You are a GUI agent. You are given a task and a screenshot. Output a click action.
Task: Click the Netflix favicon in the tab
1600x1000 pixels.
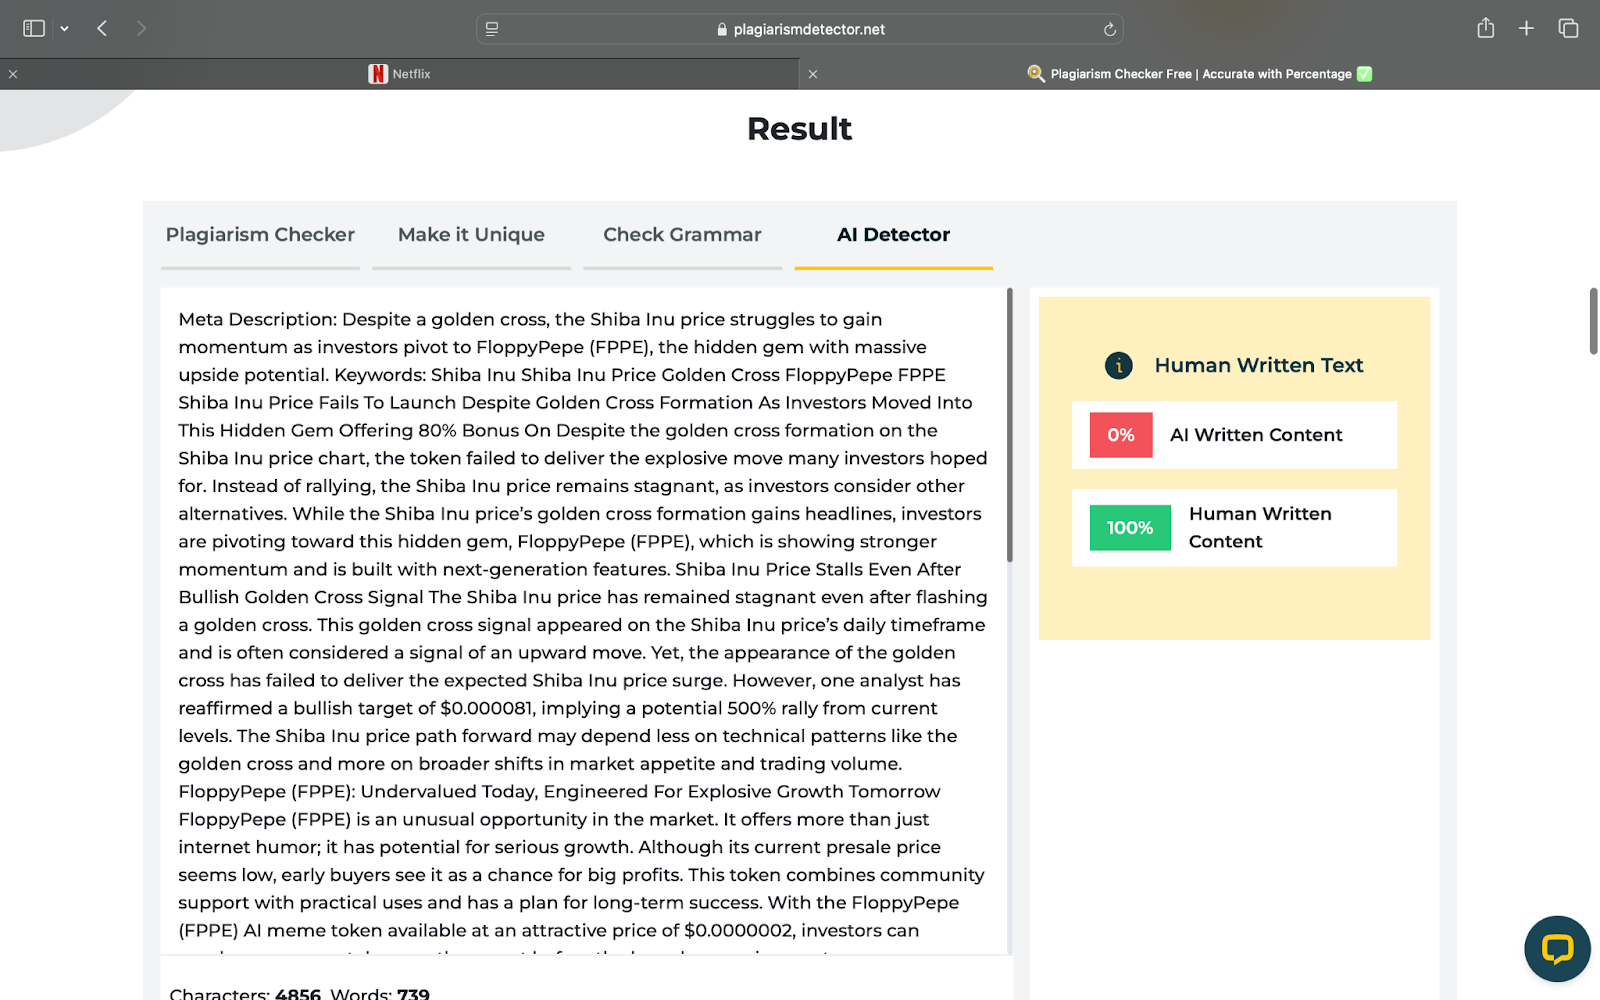[378, 74]
